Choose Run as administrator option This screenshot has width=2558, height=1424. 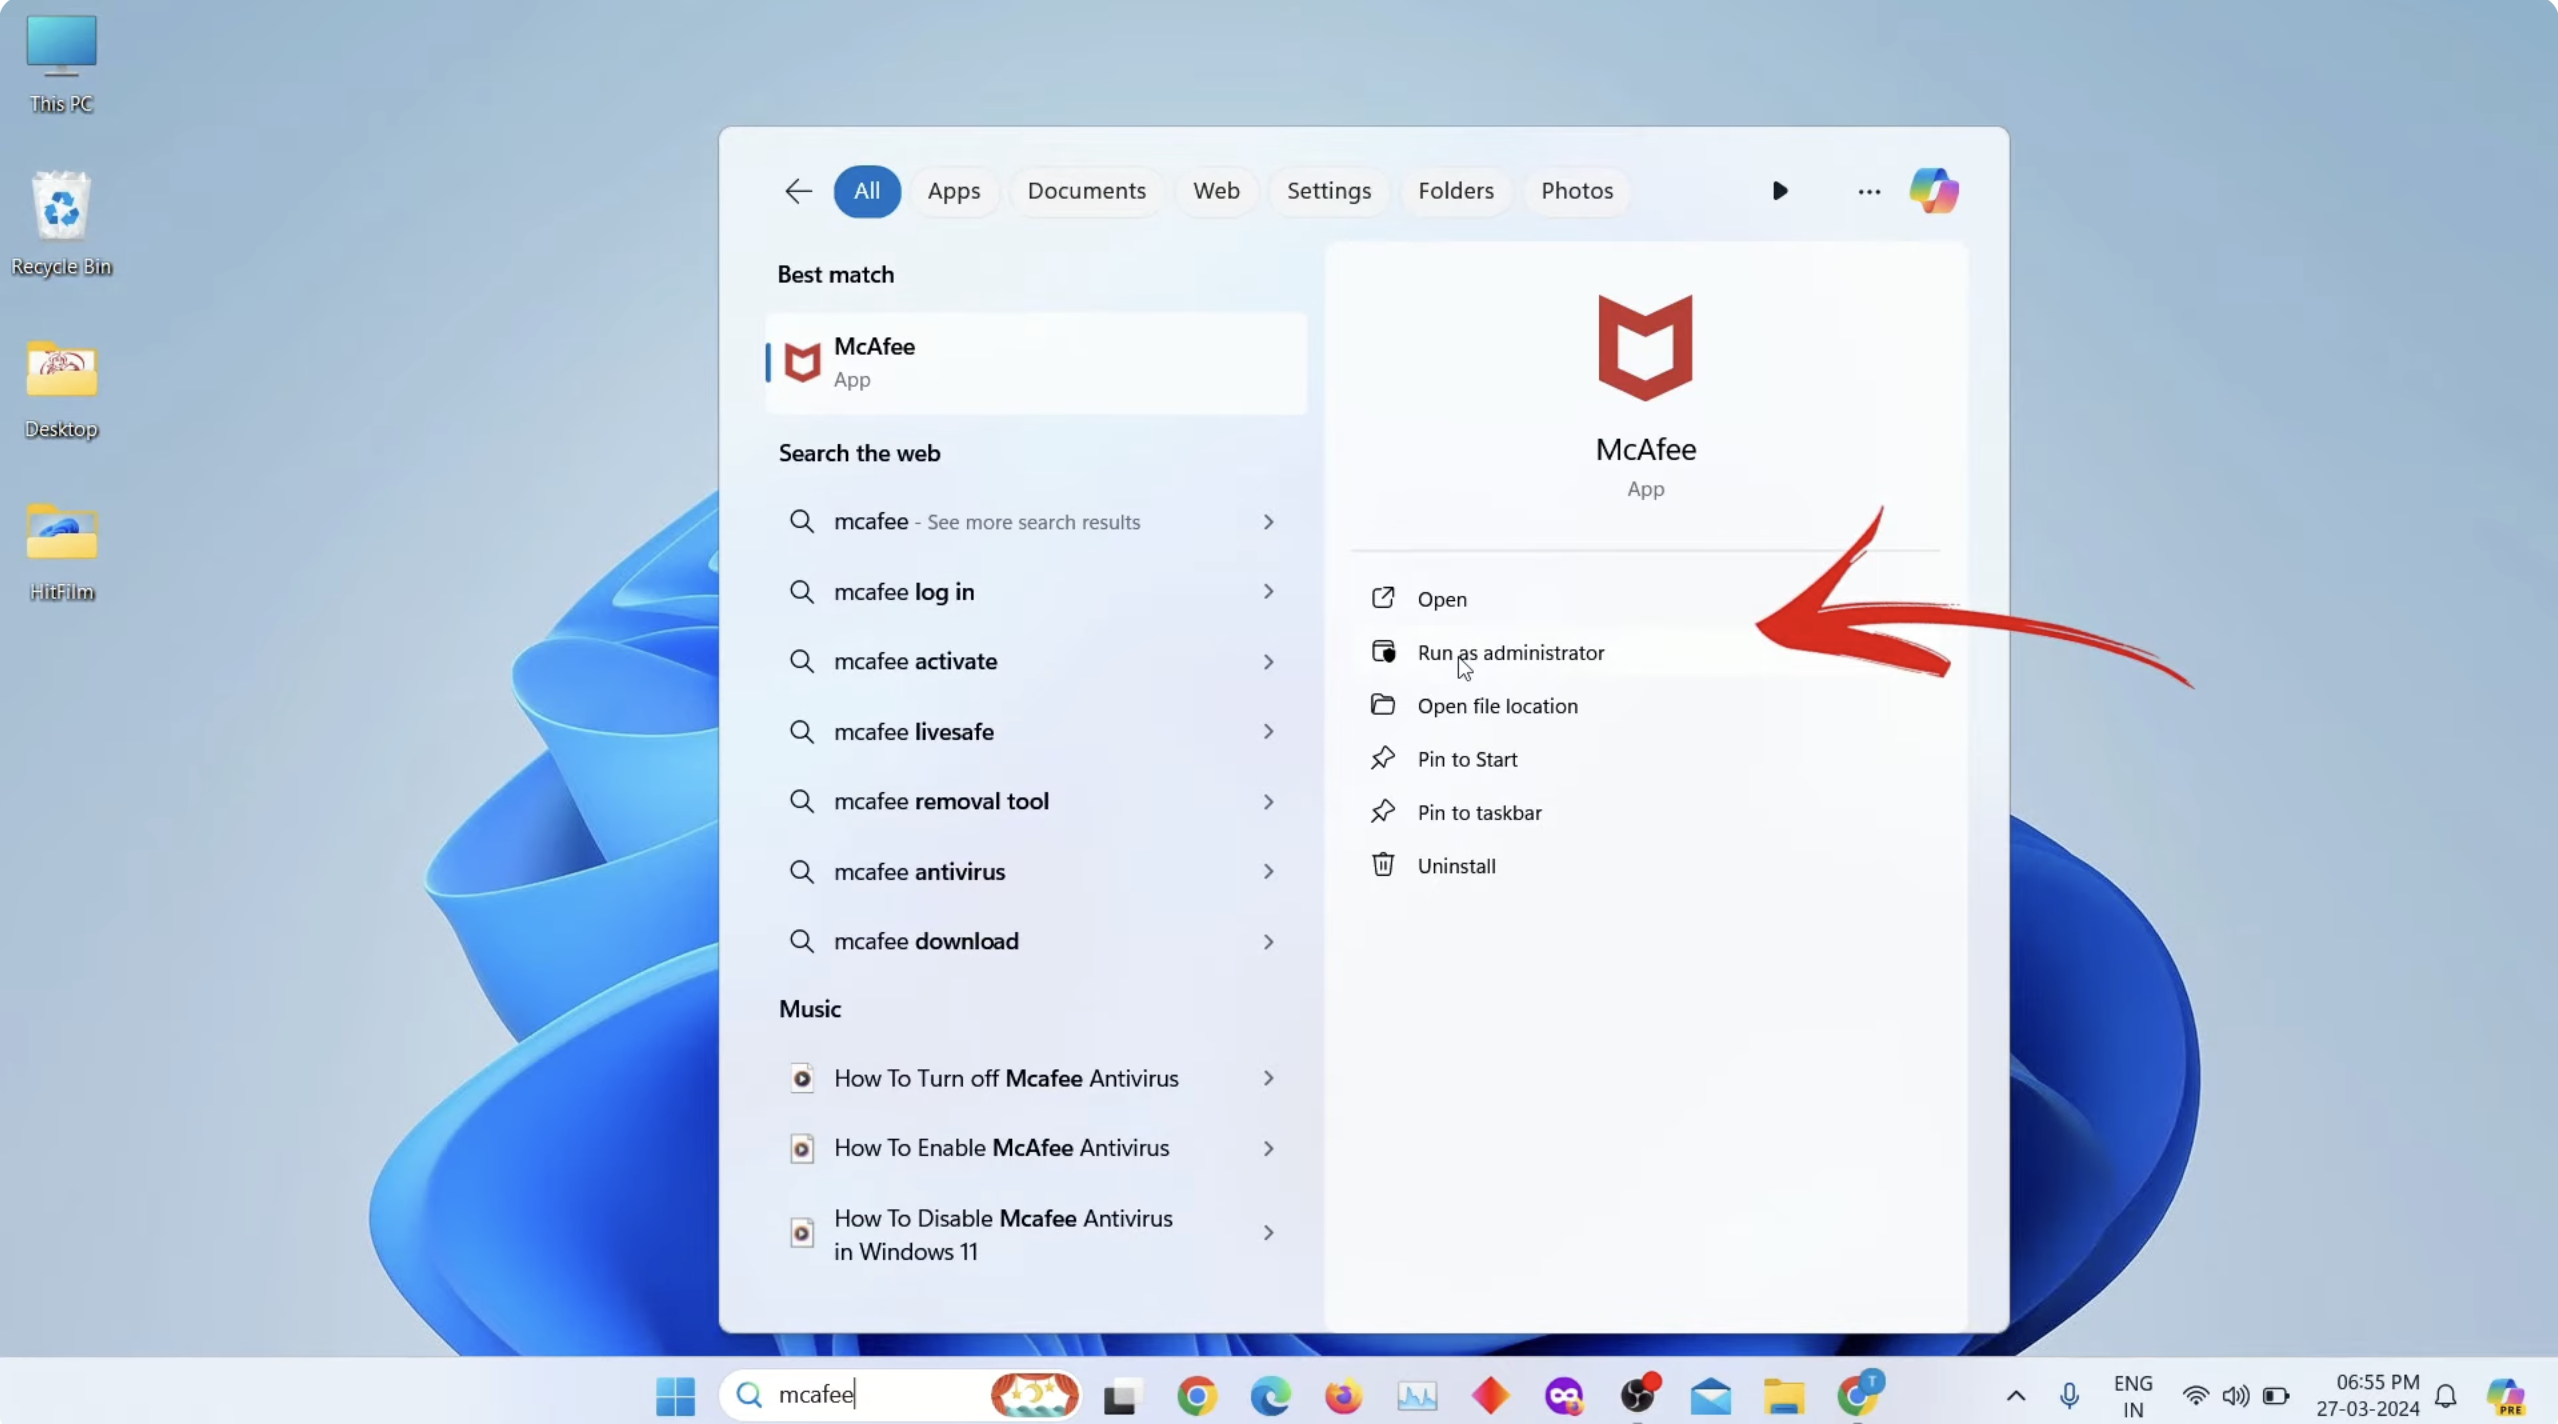point(1510,653)
